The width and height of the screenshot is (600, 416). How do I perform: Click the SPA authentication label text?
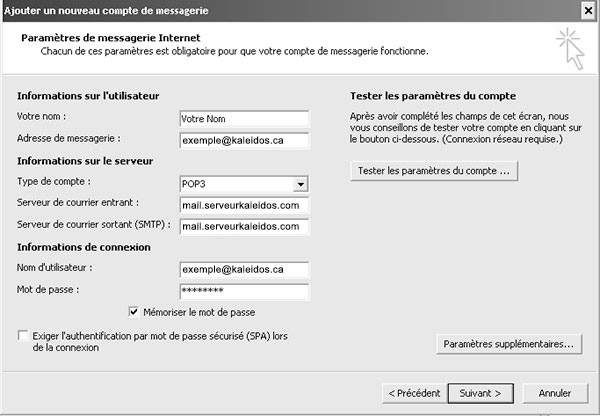160,342
